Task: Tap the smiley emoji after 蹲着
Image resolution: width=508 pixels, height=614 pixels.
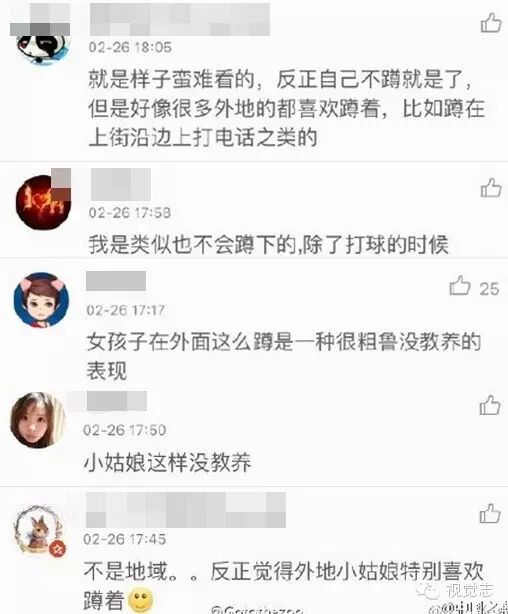Action: tap(141, 600)
